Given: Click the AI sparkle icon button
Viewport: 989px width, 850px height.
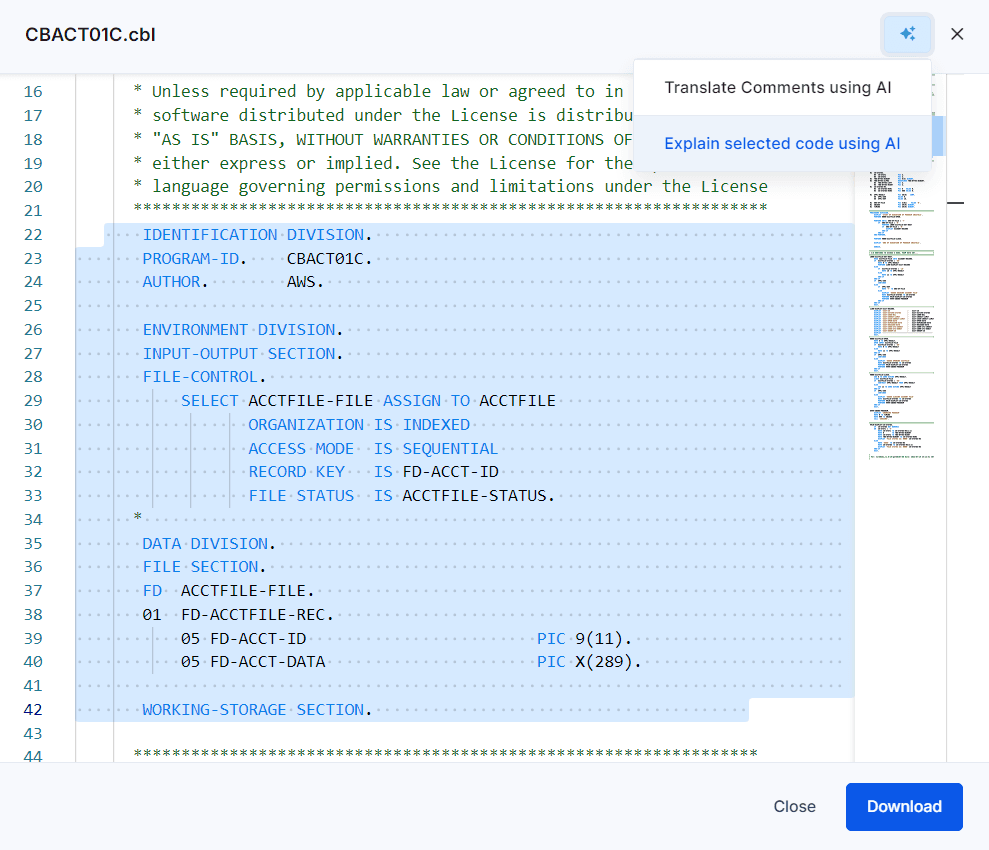Looking at the screenshot, I should 908,34.
